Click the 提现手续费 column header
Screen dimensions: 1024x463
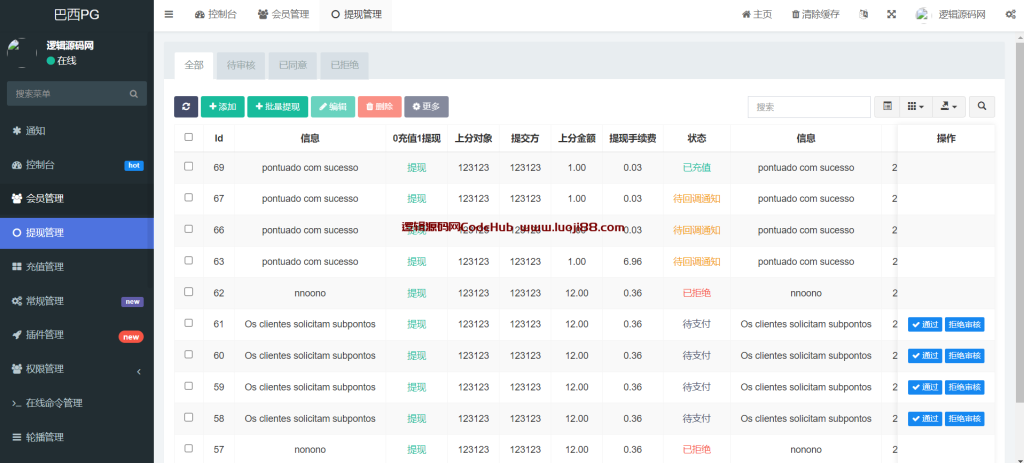633,138
